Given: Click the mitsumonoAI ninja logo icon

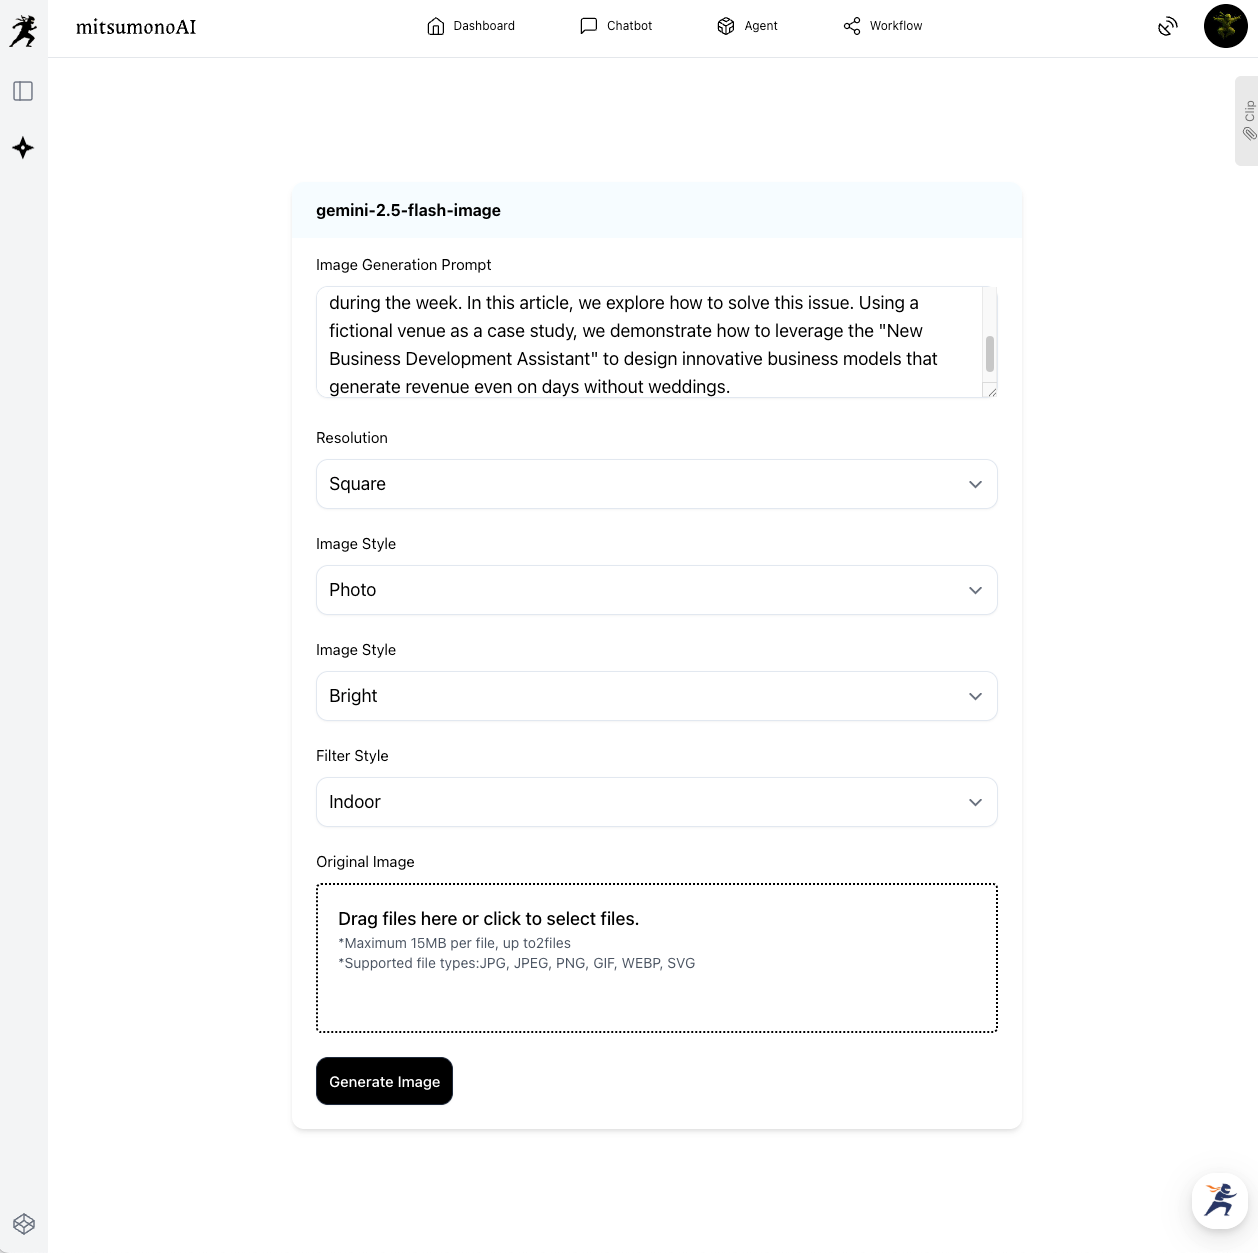Looking at the screenshot, I should [23, 30].
